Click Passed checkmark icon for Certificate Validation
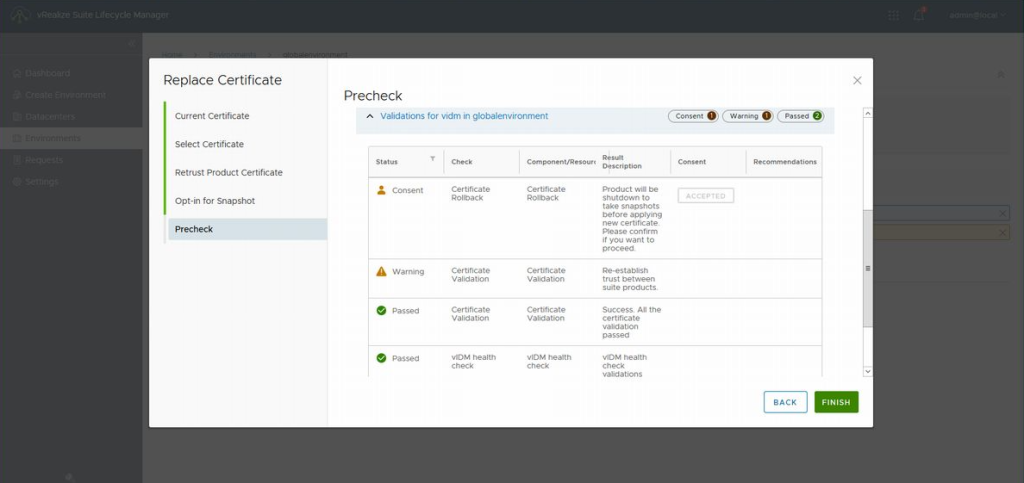 pyautogui.click(x=381, y=311)
